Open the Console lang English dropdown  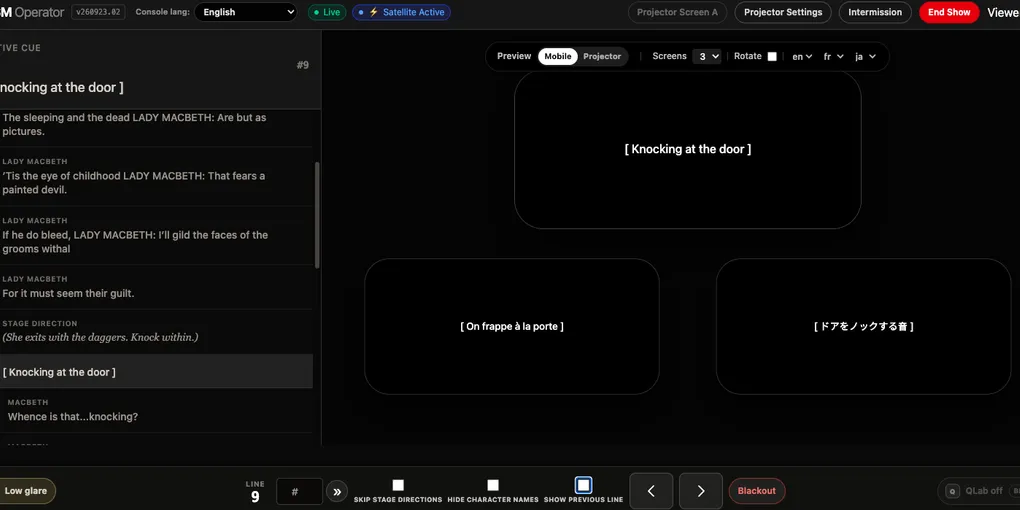point(246,12)
